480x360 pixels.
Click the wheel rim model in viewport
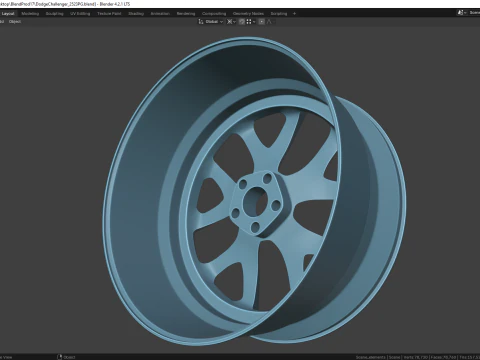point(253,192)
